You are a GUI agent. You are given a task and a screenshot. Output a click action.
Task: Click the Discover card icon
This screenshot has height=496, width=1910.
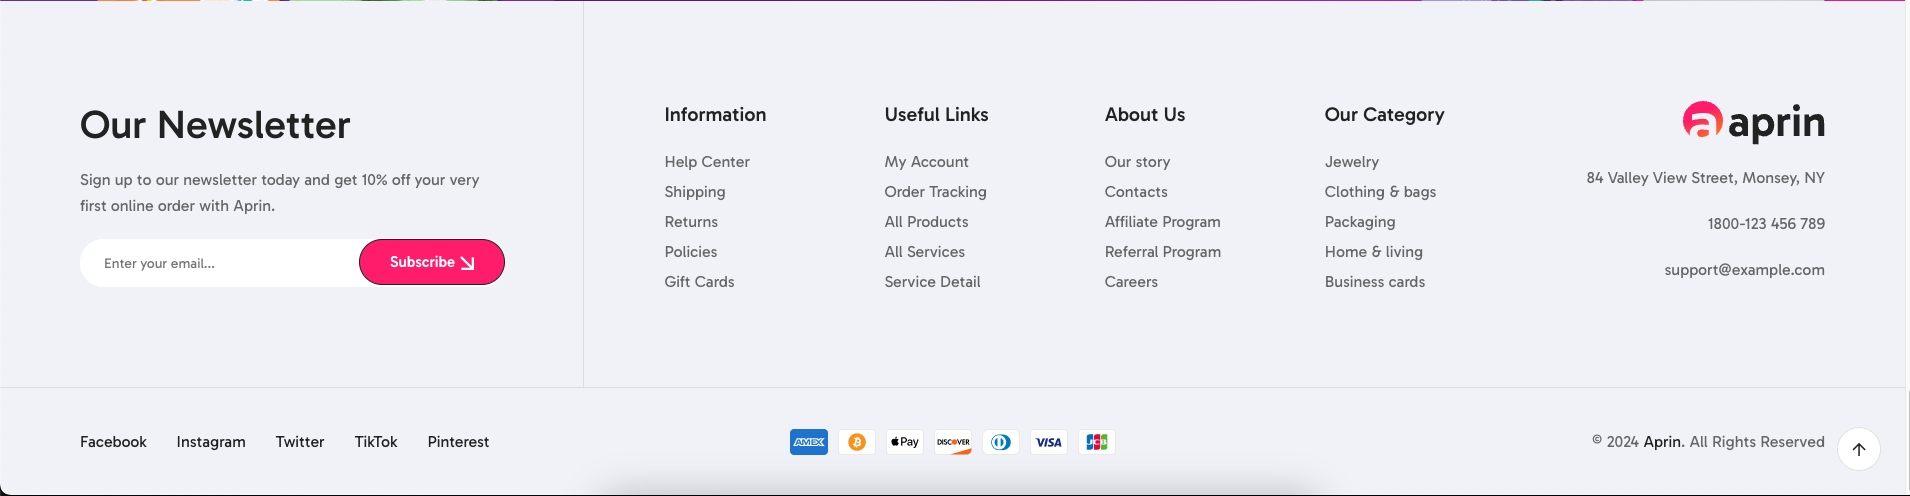[952, 442]
